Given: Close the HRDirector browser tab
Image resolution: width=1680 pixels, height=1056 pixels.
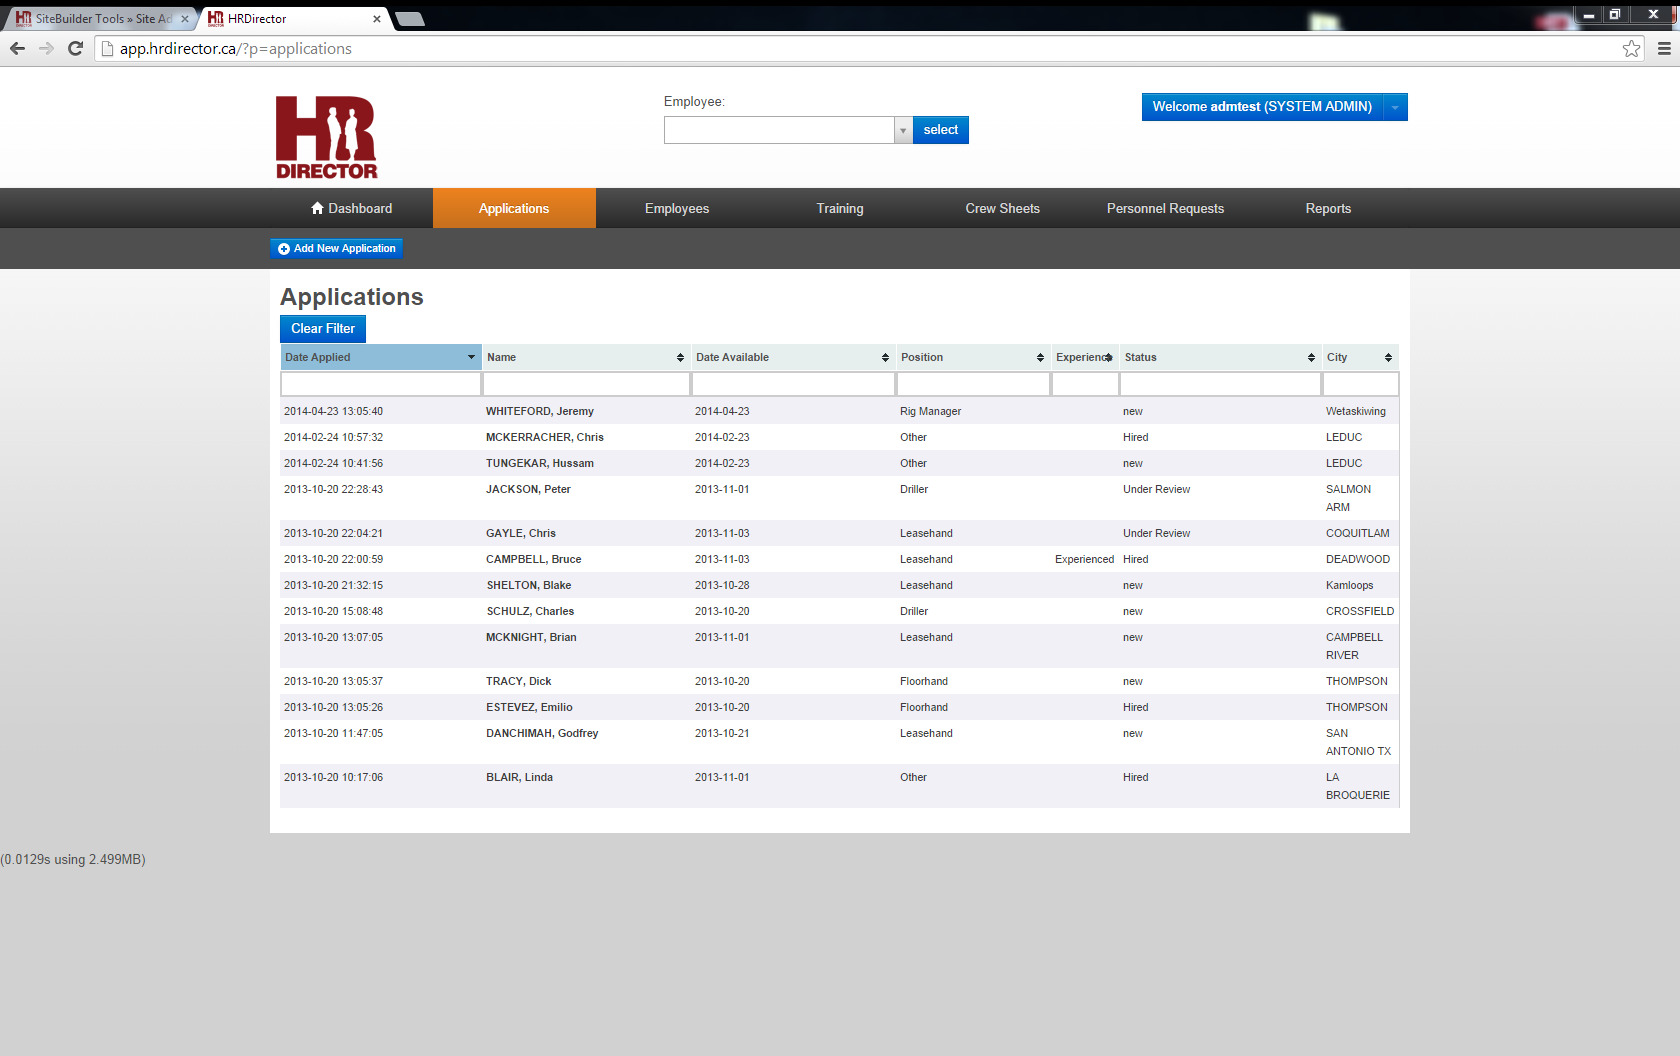Looking at the screenshot, I should coord(377,18).
